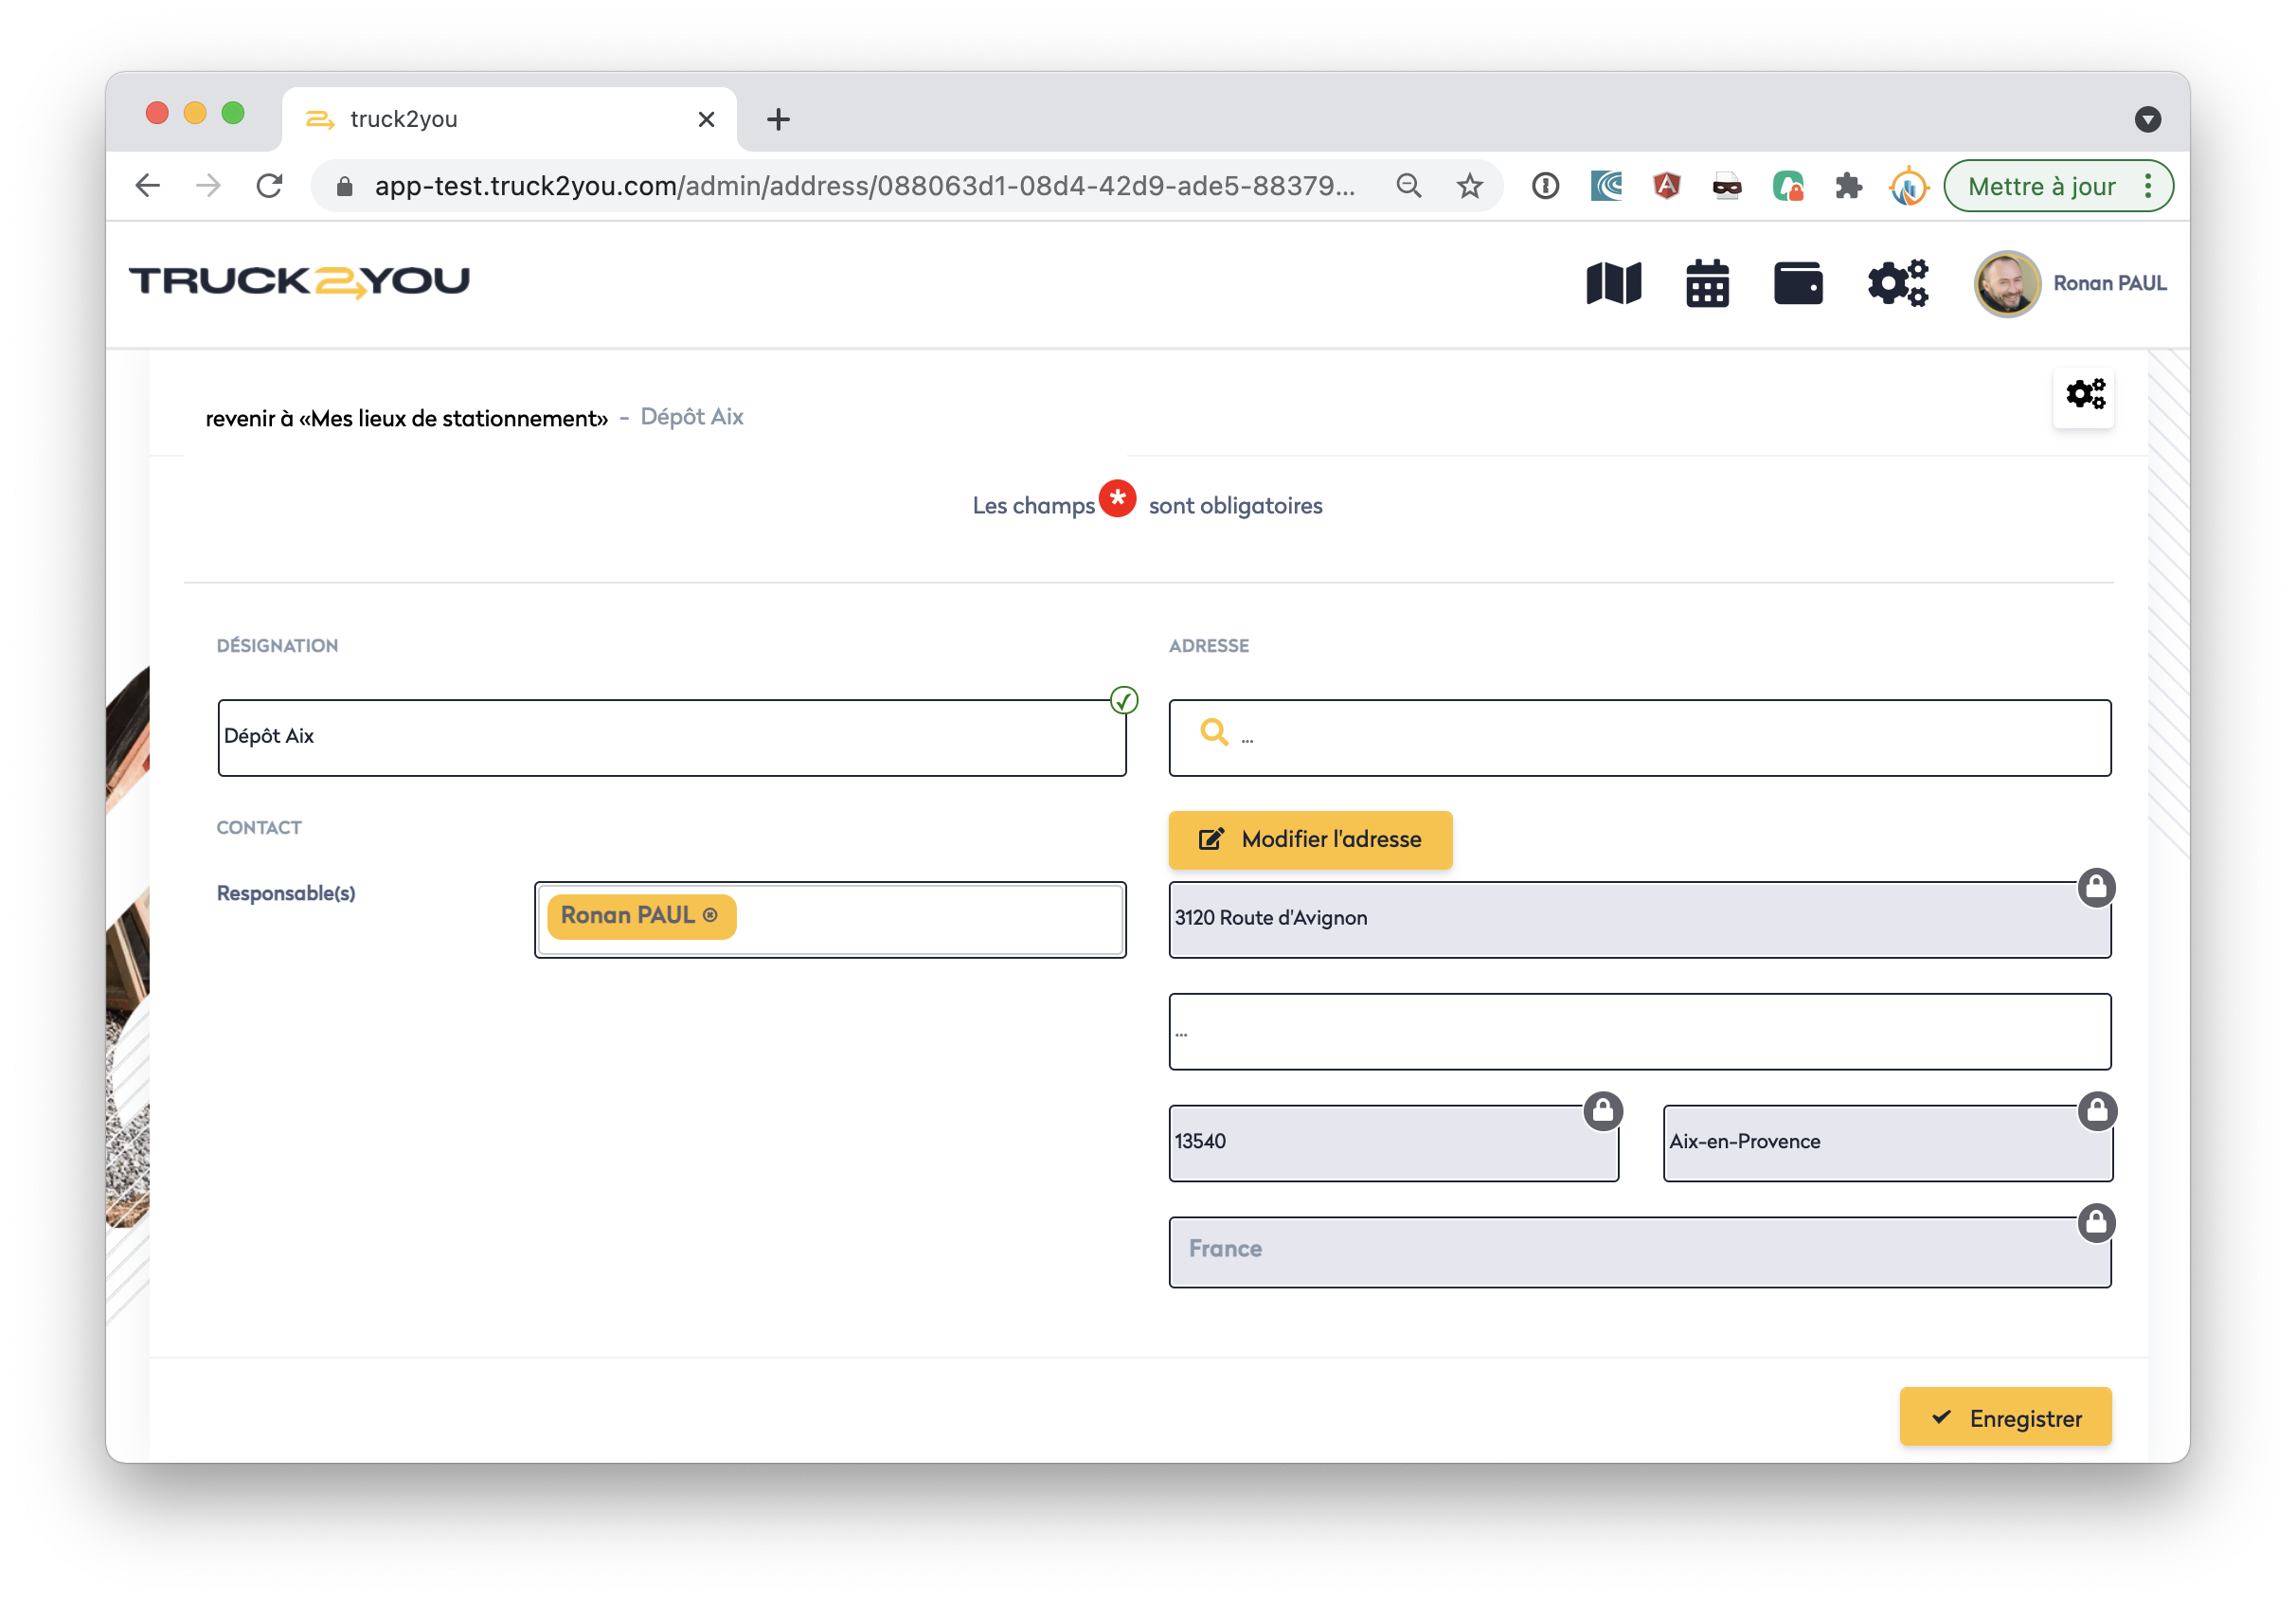Viewport: 2296px width, 1603px height.
Task: Open the settings gears icon in header
Action: (1897, 283)
